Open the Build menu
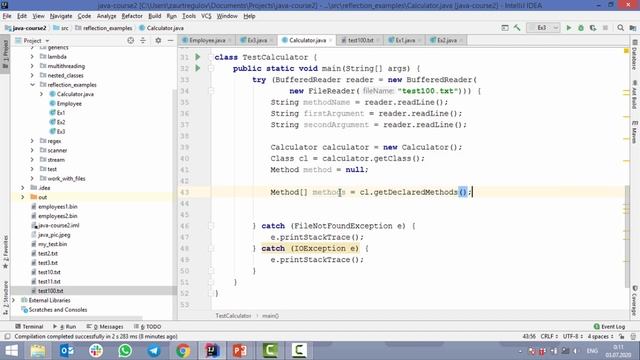This screenshot has height=360, width=640. [154, 16]
